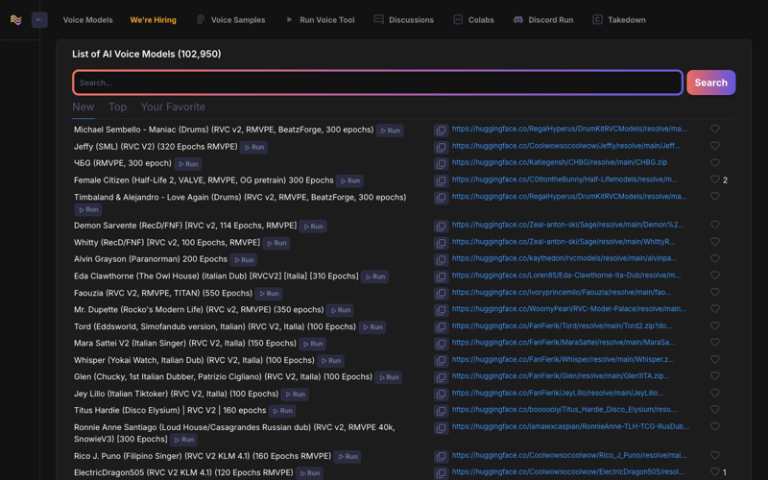Click copy icon for Titus Hardie model
The image size is (768, 480).
coord(441,410)
